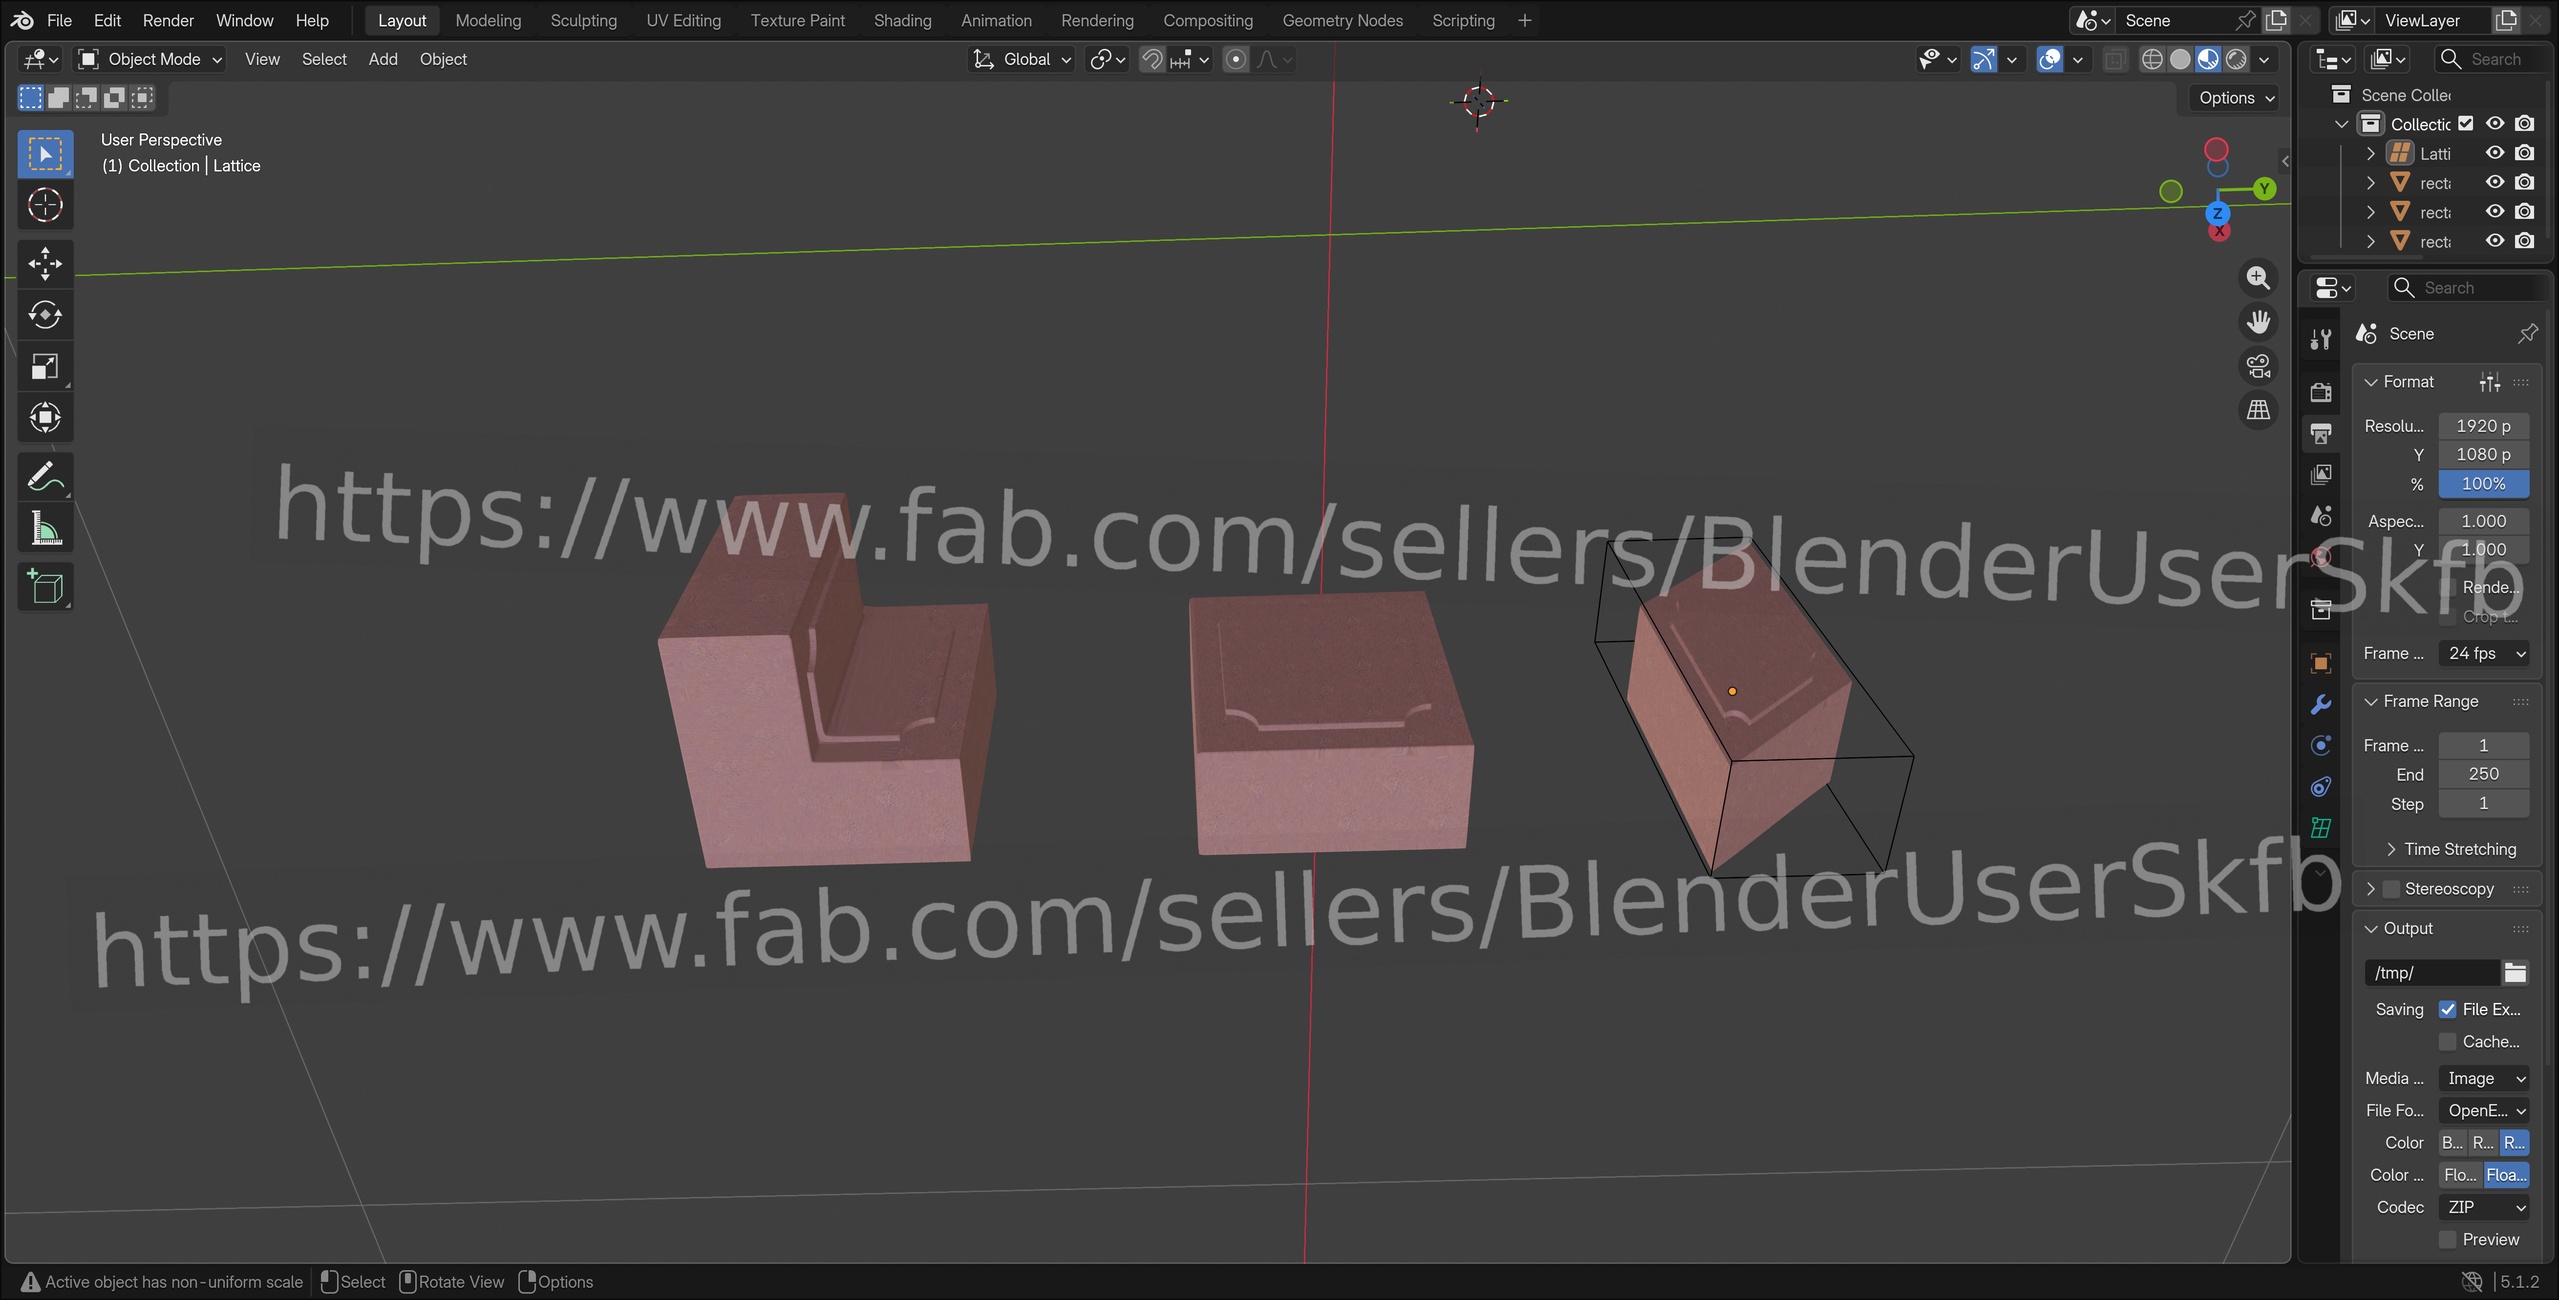The height and width of the screenshot is (1300, 2559).
Task: Open the Scene properties tab
Action: pyautogui.click(x=2321, y=516)
